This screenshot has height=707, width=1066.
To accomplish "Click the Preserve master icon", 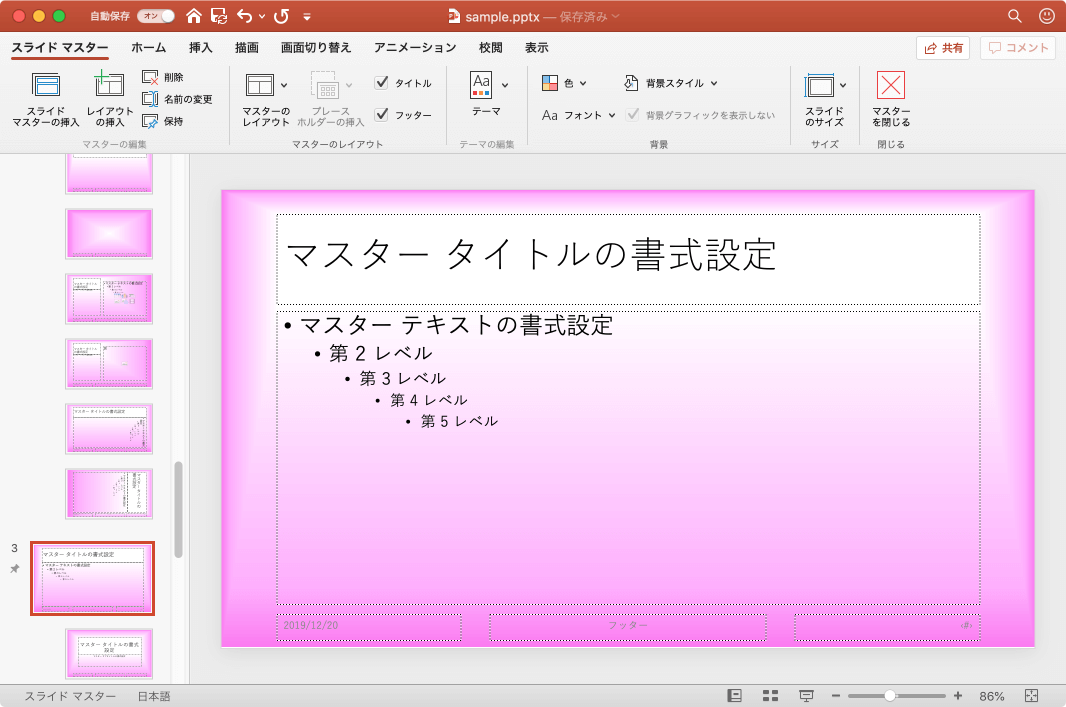I will (150, 121).
